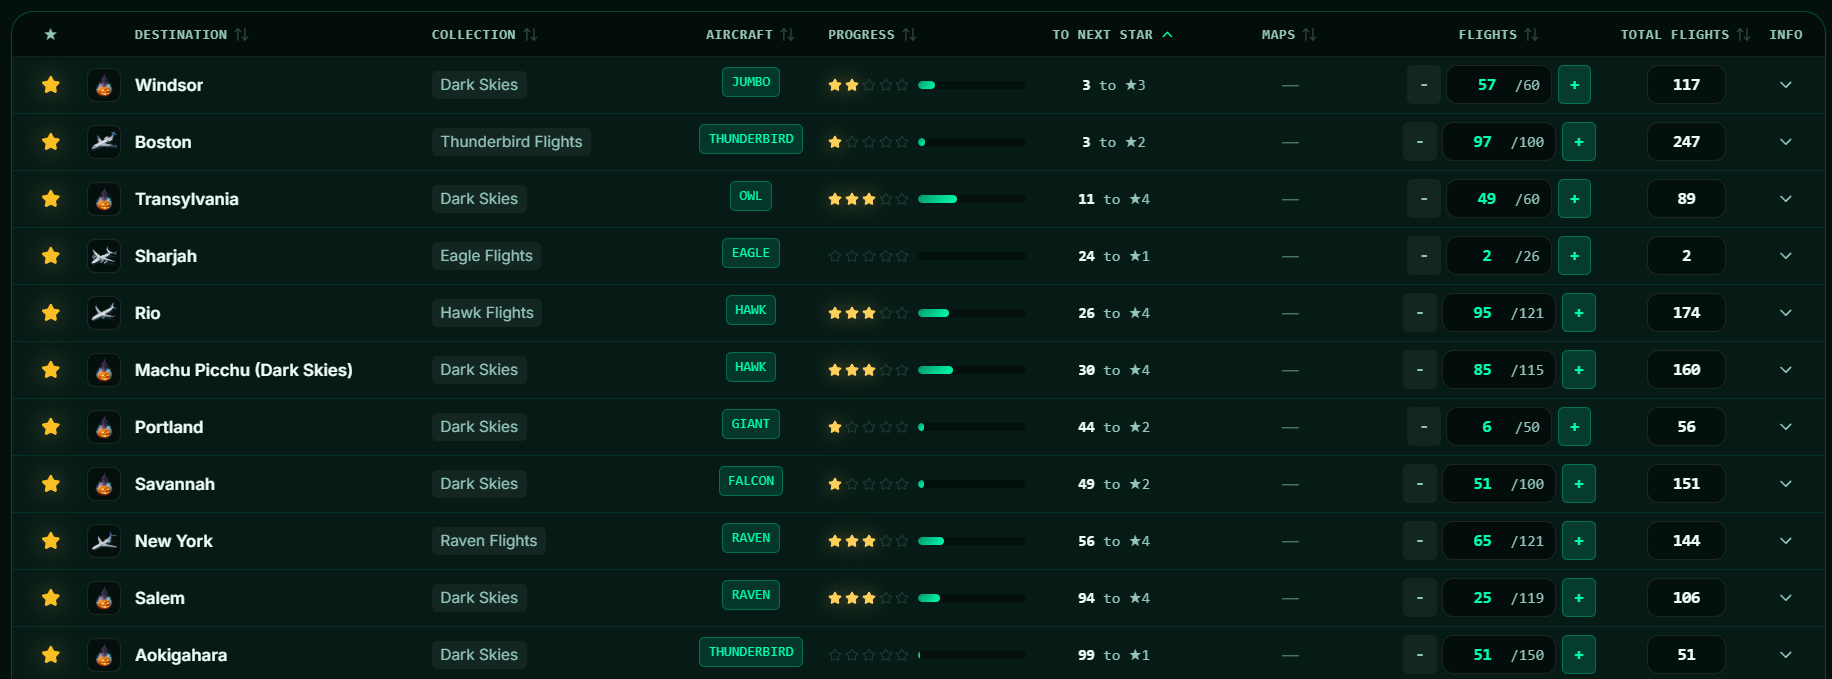Screen dimensions: 1832x679
Task: Expand info for the Portland row
Action: pos(1786,427)
